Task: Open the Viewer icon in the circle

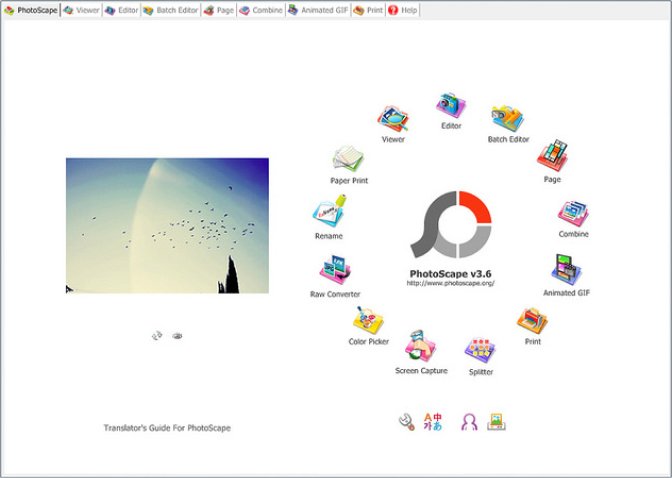Action: [x=393, y=119]
